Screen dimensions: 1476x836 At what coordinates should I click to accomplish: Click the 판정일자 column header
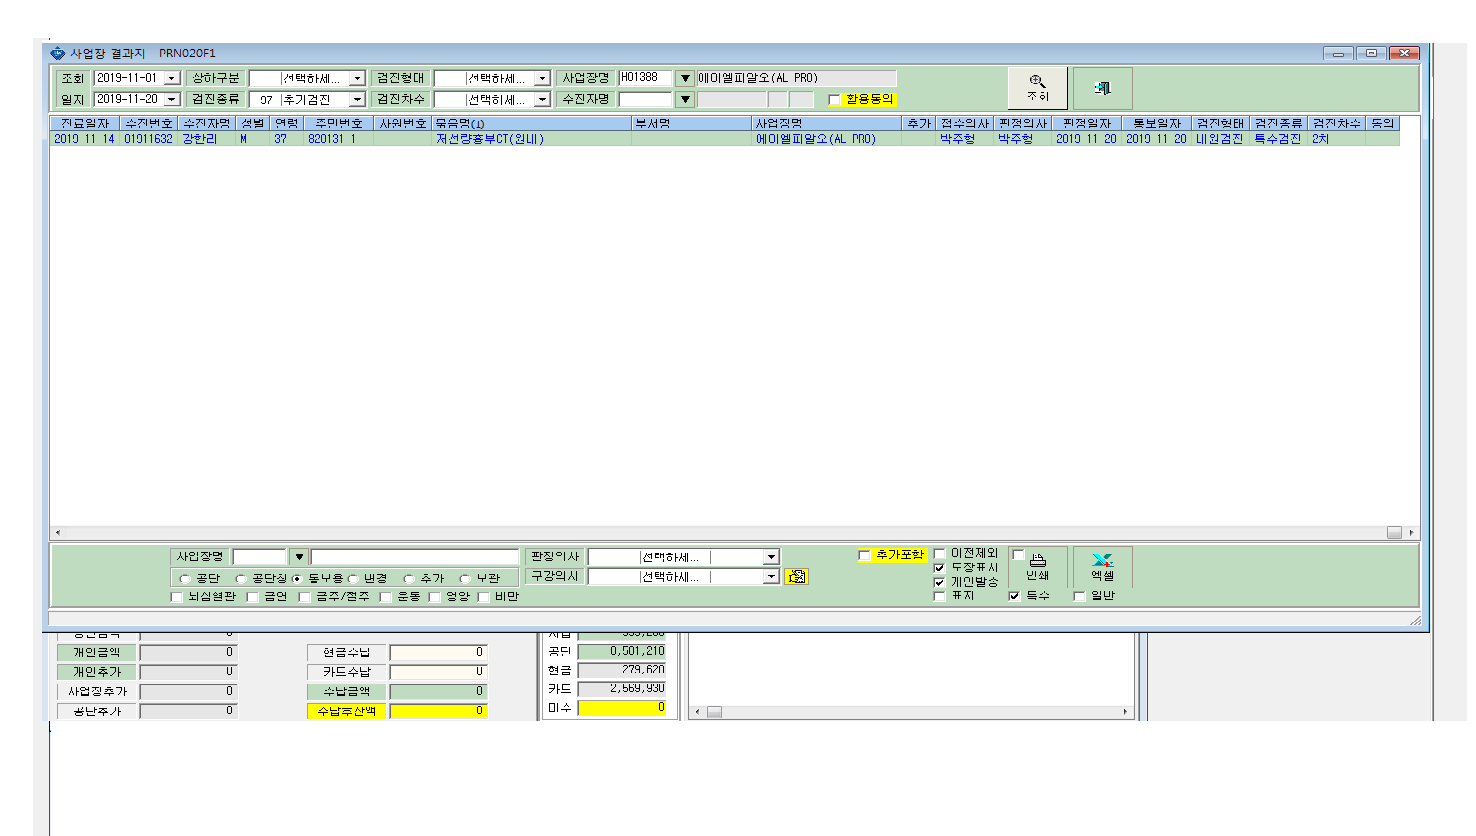(1086, 123)
